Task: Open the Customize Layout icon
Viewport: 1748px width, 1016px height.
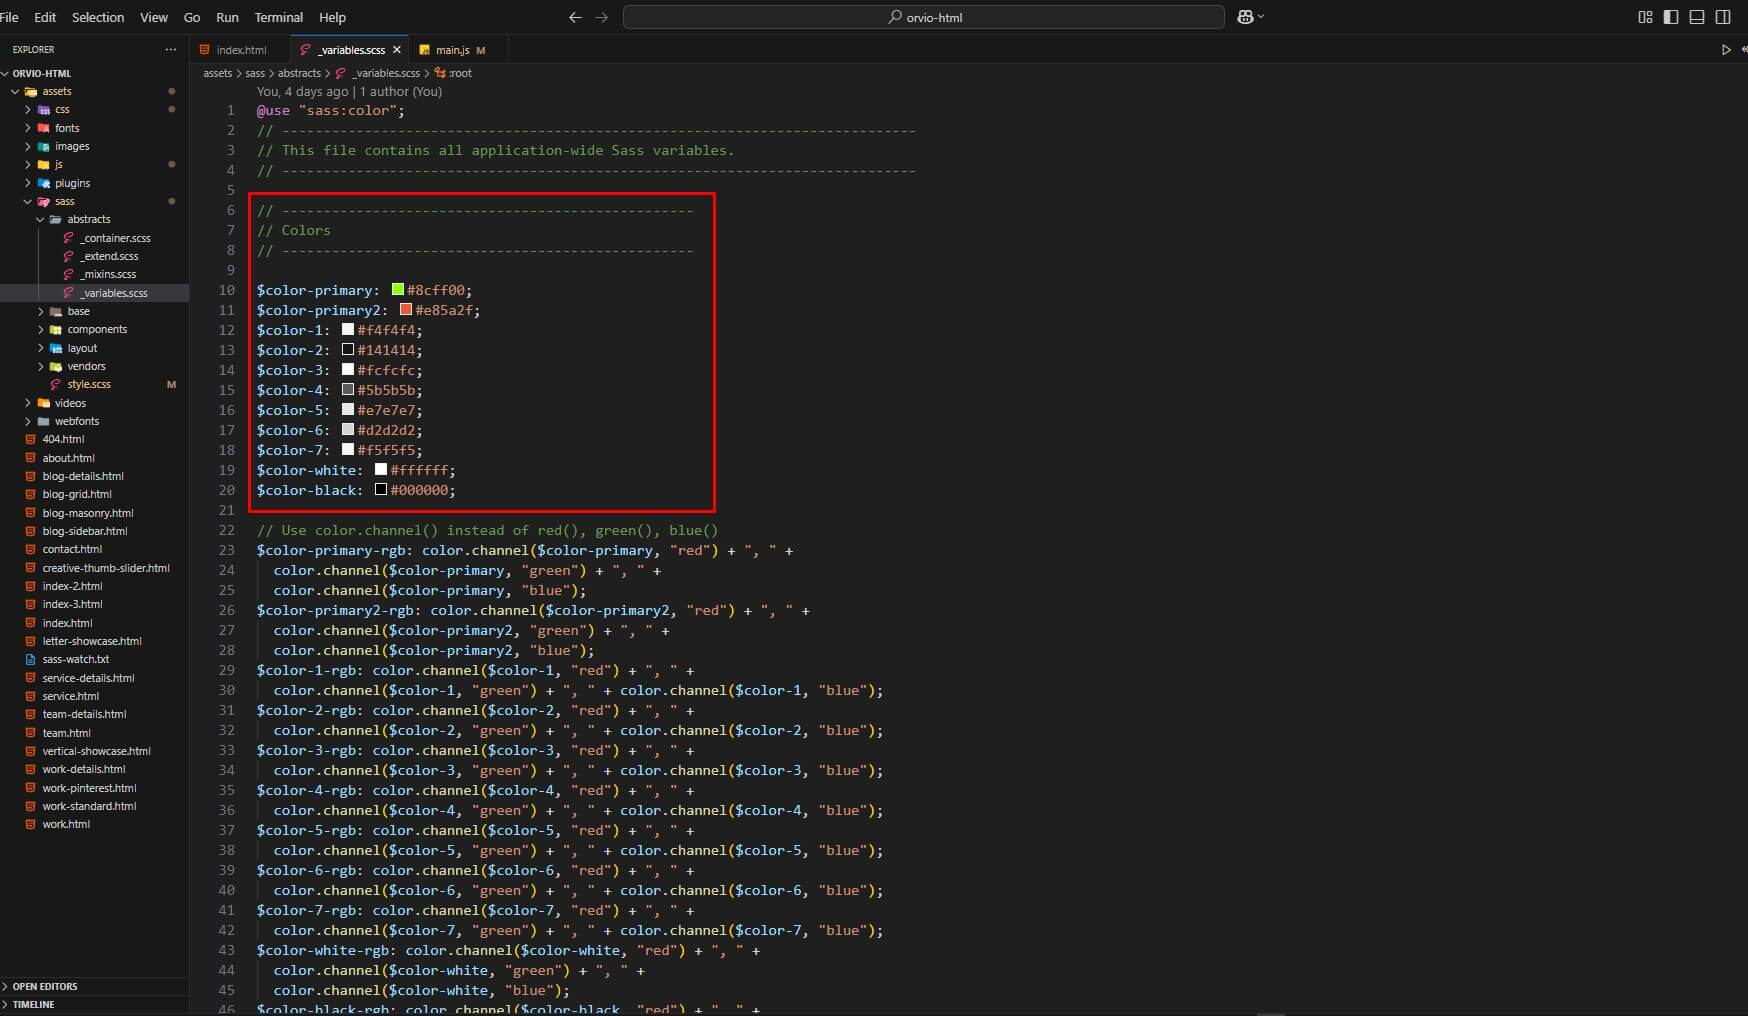Action: point(1645,17)
